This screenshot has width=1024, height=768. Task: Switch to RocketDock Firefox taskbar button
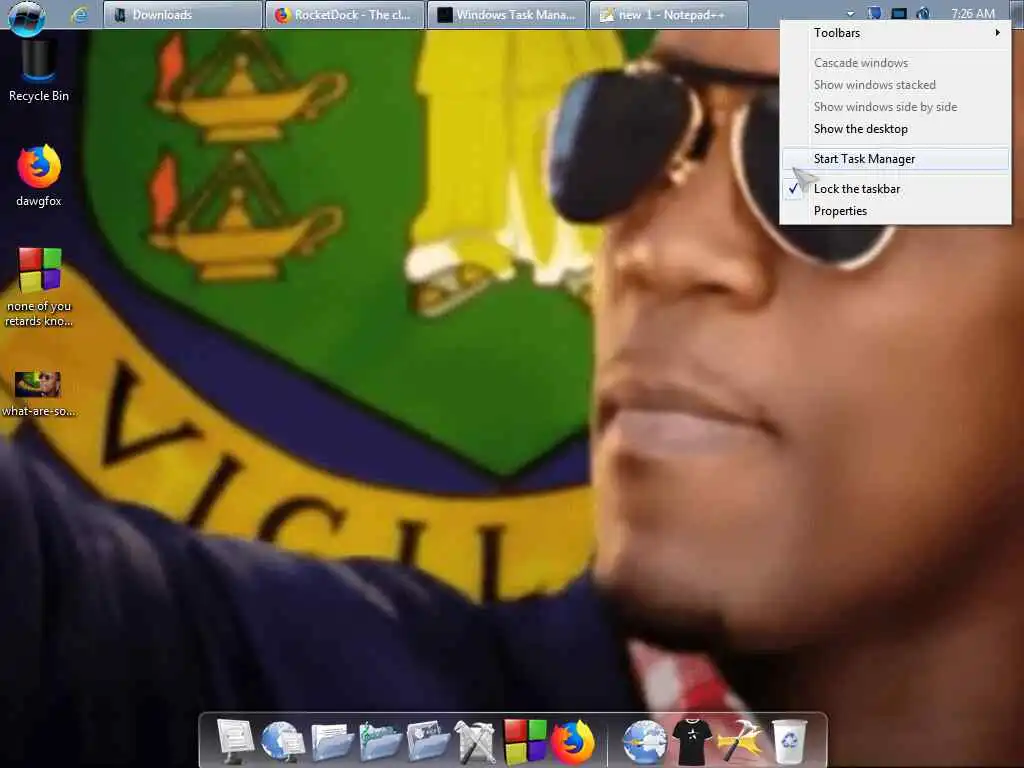(344, 14)
